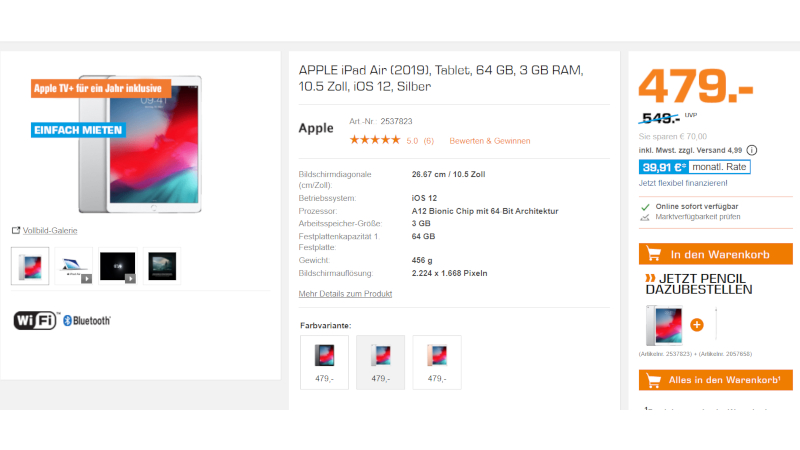Screen dimensions: 800x450
Task: Click the Bluetooth logo icon
Action: click(87, 320)
